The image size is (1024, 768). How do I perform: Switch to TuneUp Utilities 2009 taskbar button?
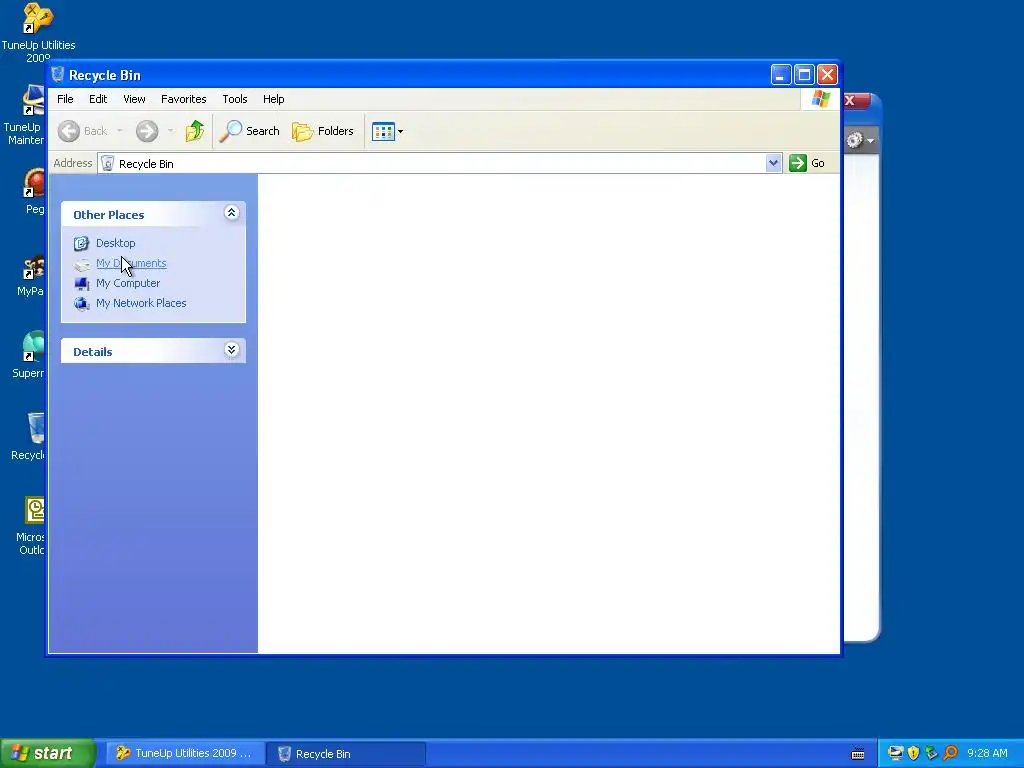pyautogui.click(x=185, y=754)
